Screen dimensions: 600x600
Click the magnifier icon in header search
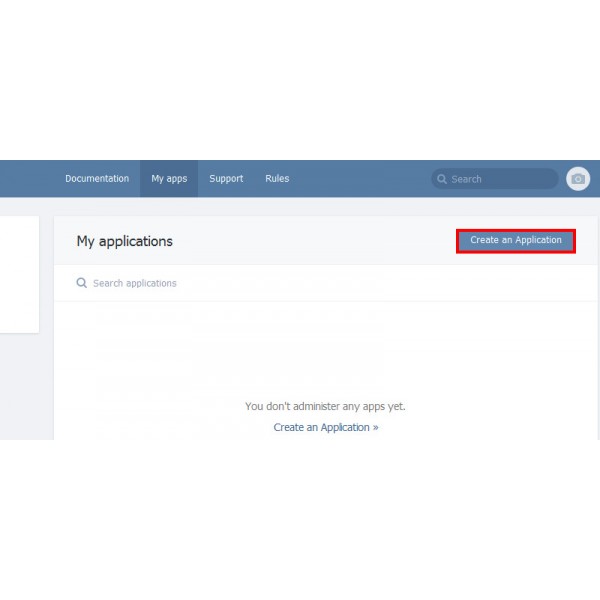(442, 179)
